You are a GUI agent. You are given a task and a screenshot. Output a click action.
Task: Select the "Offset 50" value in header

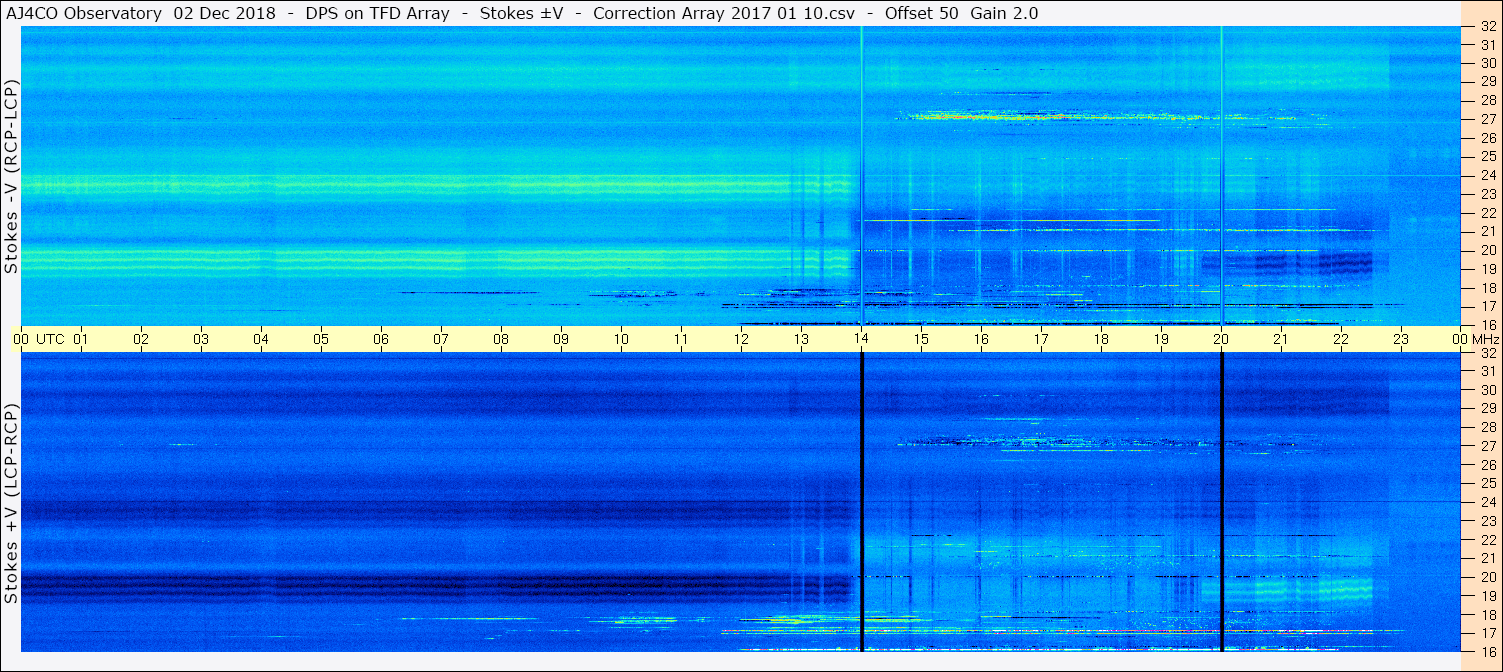tap(921, 13)
